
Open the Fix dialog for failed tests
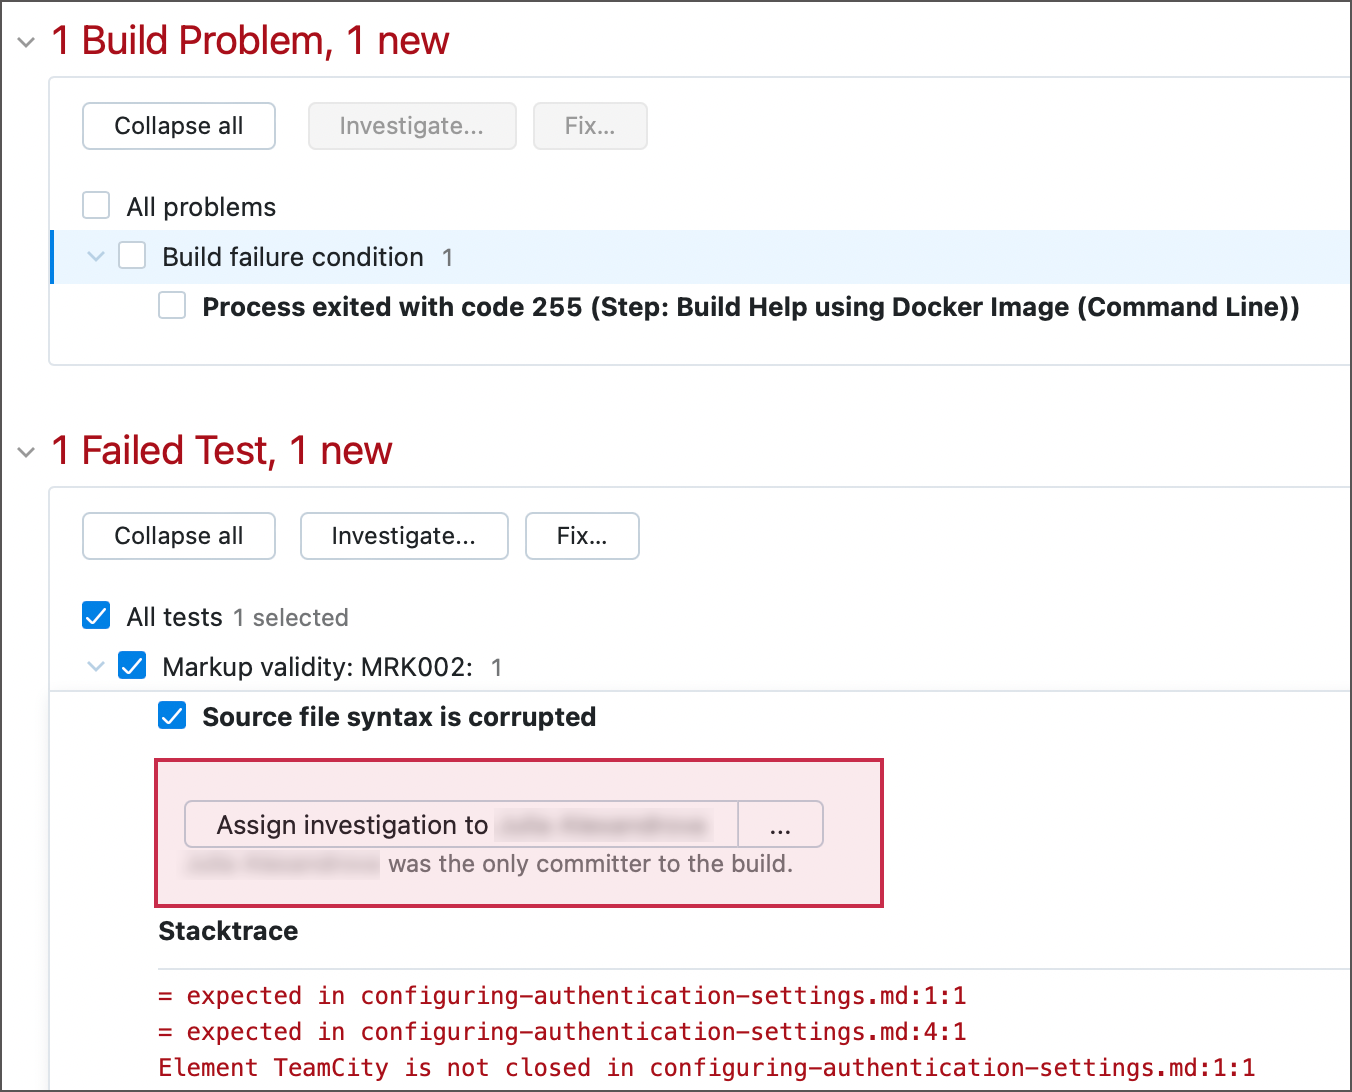point(582,536)
